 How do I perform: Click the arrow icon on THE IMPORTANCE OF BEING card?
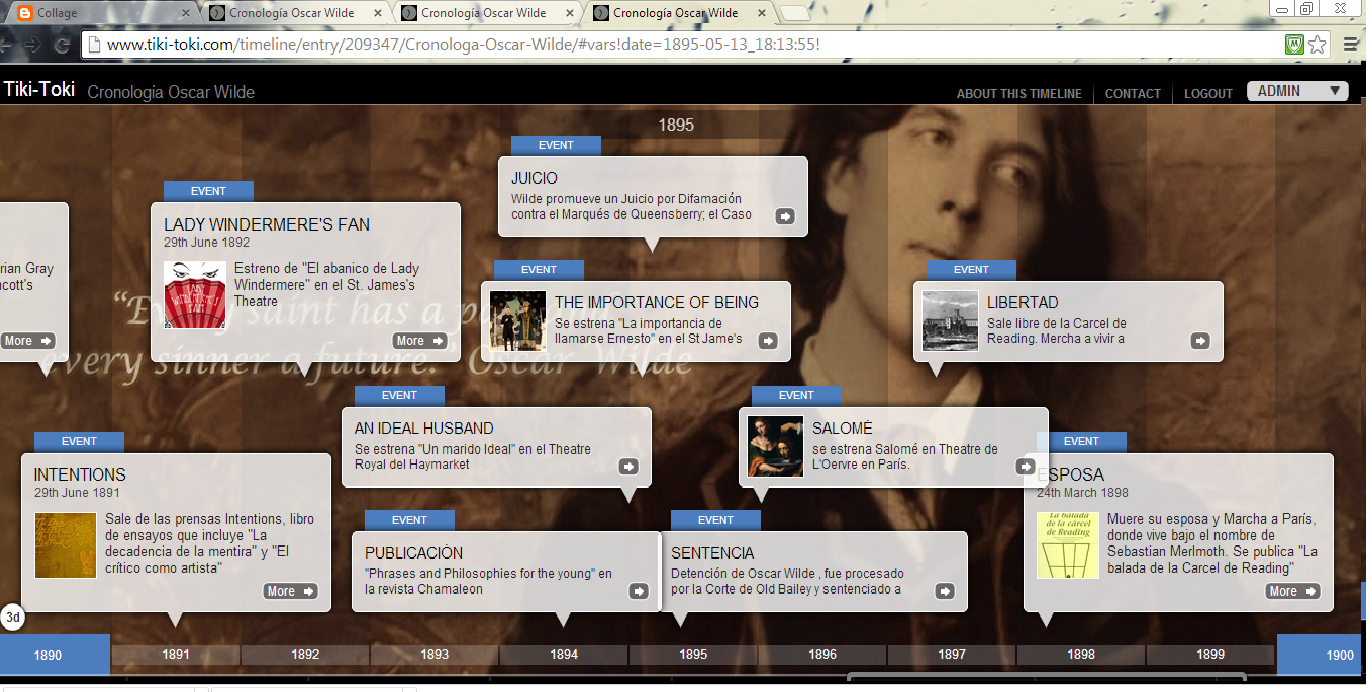[x=768, y=341]
